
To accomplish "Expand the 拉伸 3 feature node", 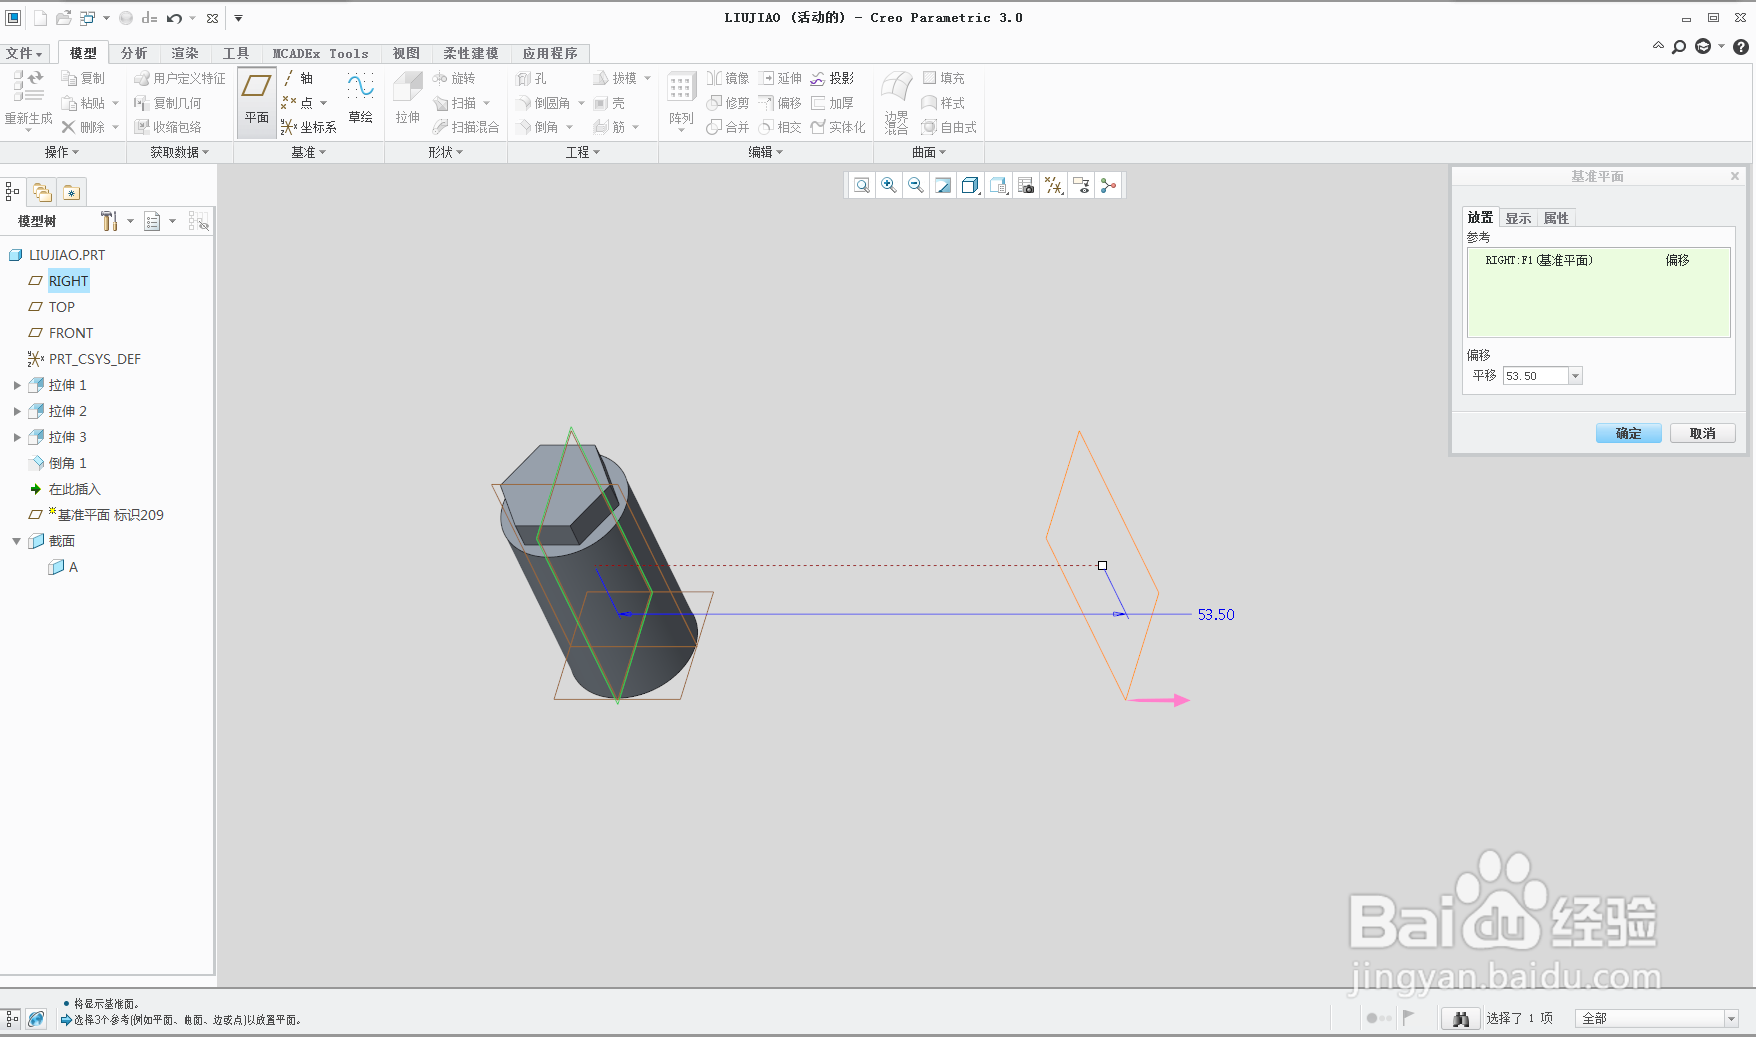I will (x=17, y=437).
